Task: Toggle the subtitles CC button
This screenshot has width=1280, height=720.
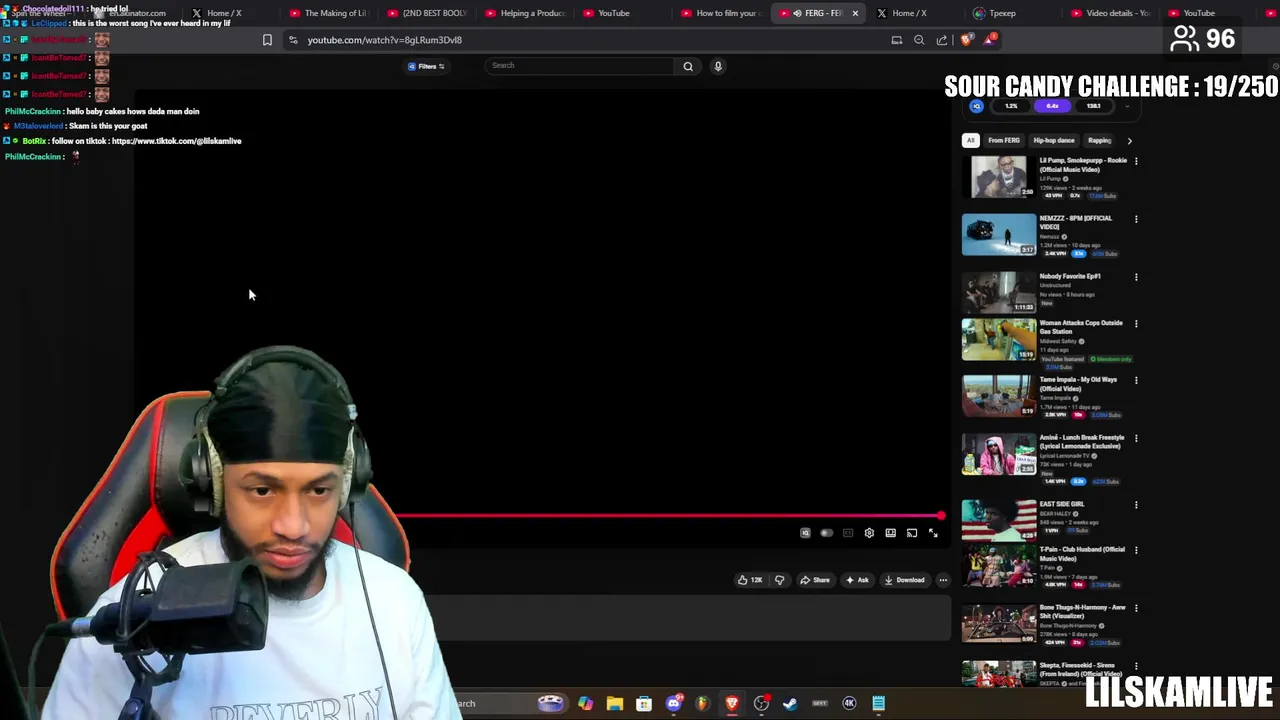Action: (848, 533)
